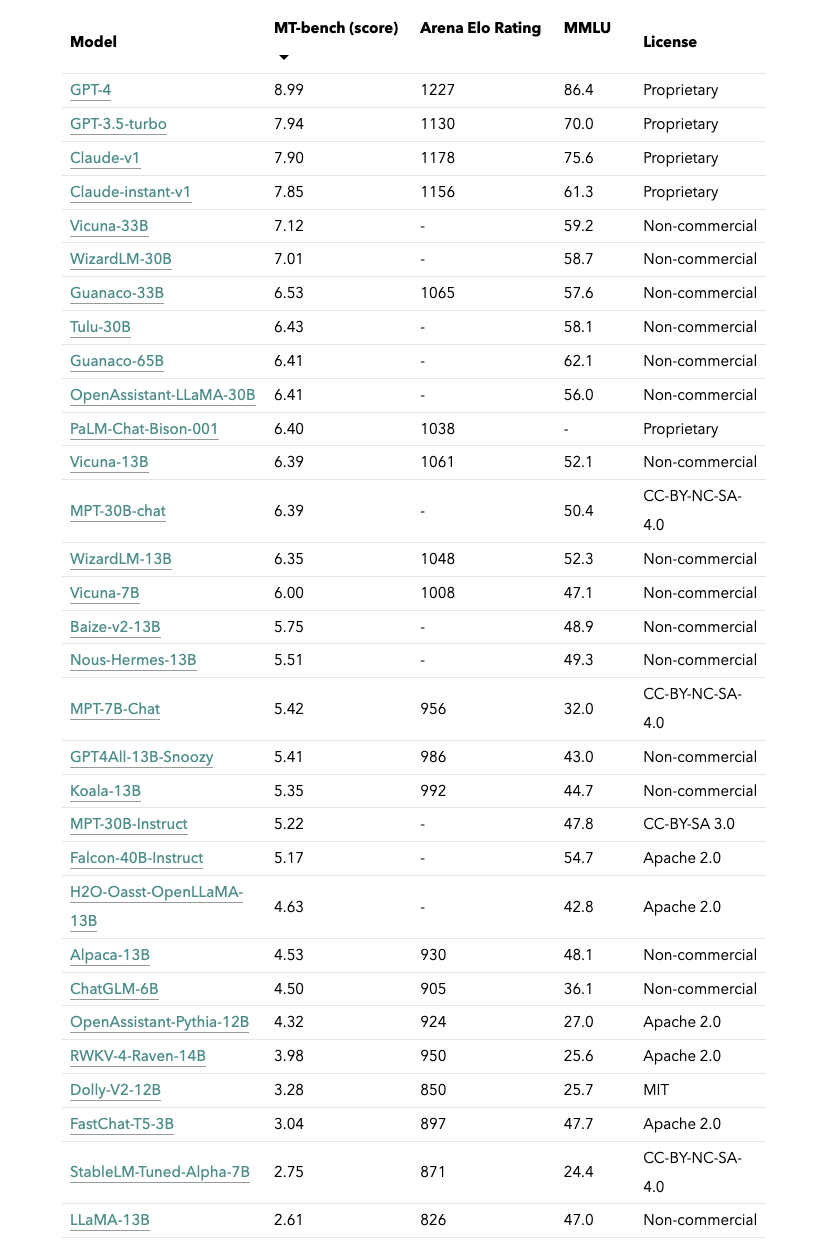Open the Falcon-40B-Instruct link
The height and width of the screenshot is (1254, 836).
[x=136, y=858]
